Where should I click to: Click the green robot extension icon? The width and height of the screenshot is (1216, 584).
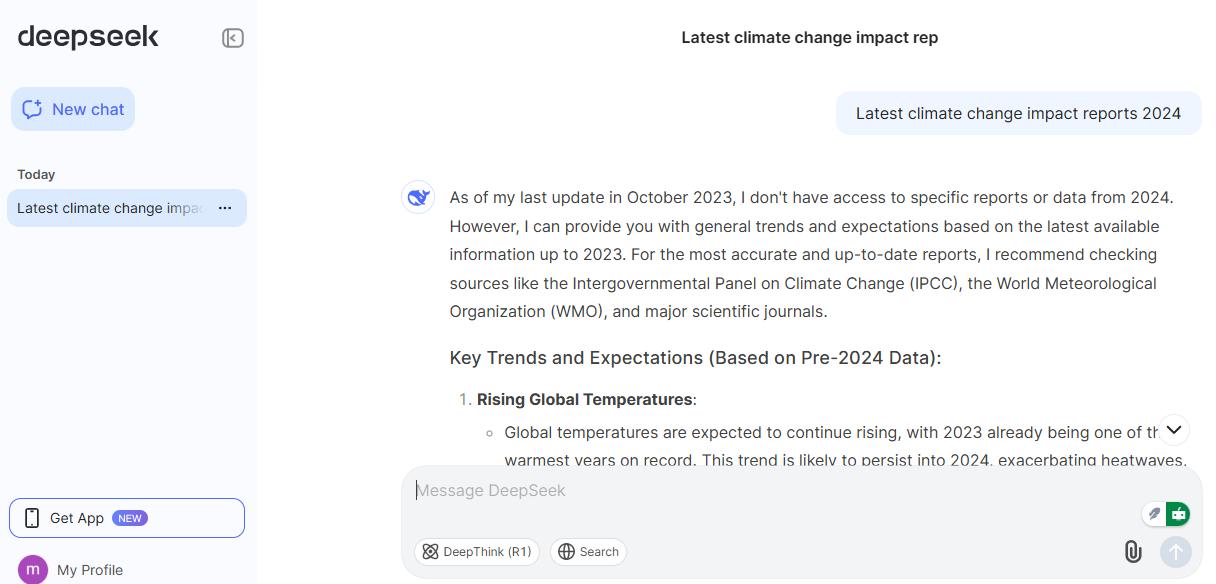[x=1178, y=513]
